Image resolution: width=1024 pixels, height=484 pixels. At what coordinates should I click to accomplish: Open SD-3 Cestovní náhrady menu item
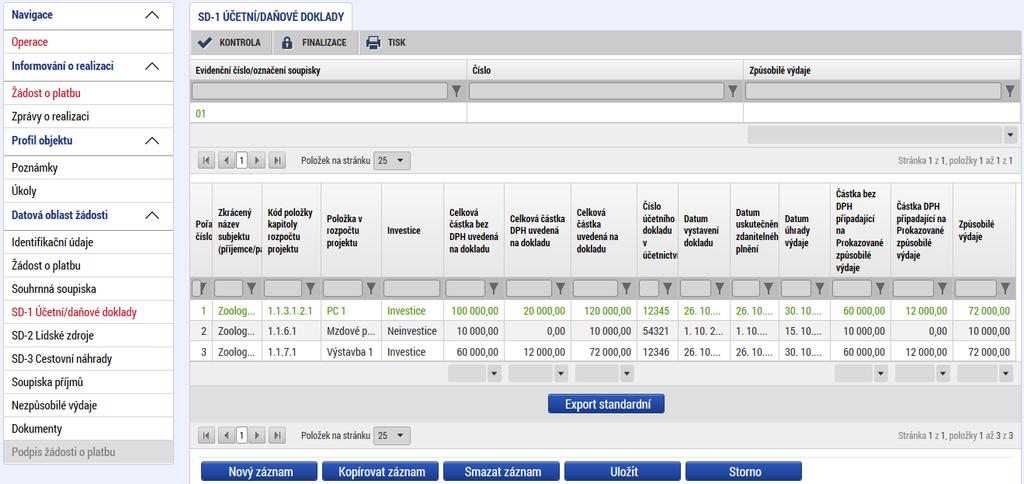point(61,359)
